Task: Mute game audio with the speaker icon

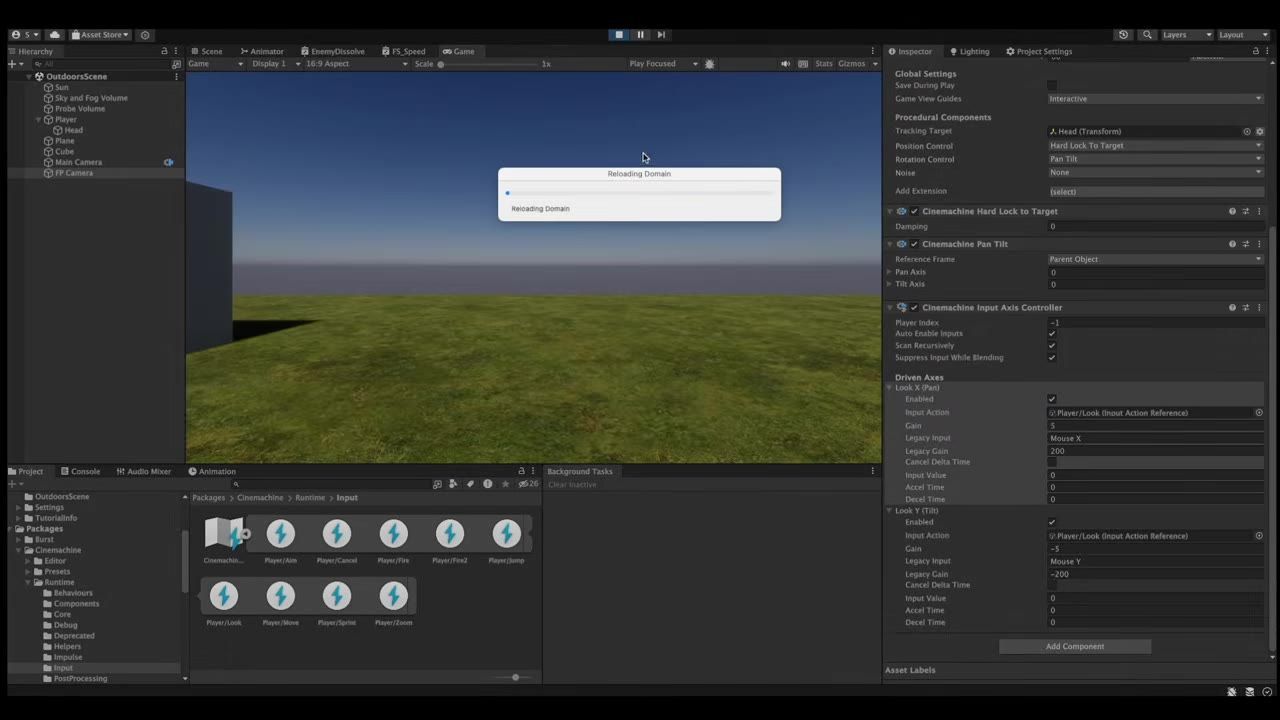Action: [785, 64]
